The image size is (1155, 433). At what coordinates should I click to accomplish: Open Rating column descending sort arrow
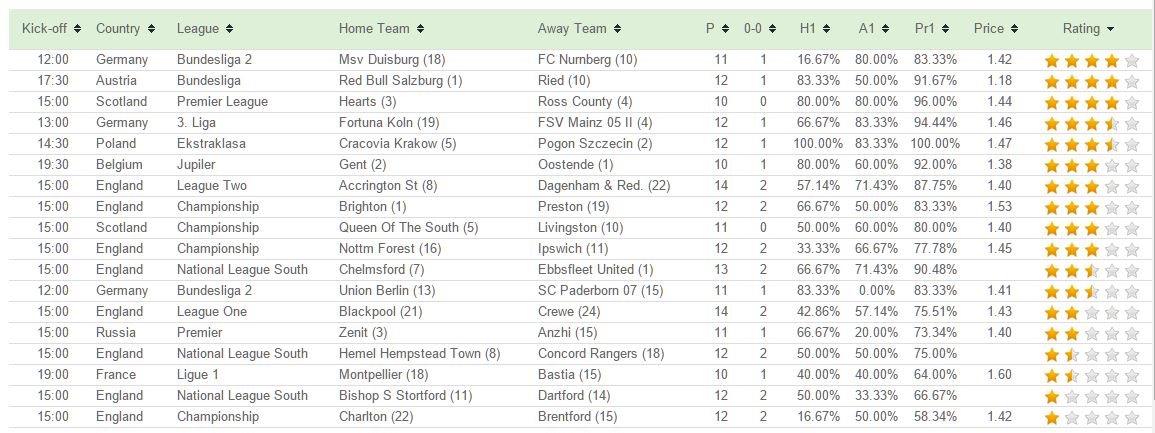tap(1110, 29)
